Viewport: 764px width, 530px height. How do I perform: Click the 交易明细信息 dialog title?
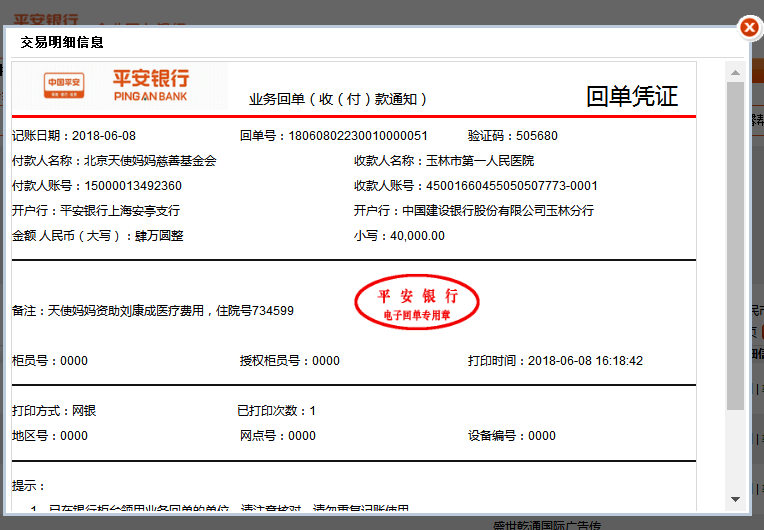[62, 42]
